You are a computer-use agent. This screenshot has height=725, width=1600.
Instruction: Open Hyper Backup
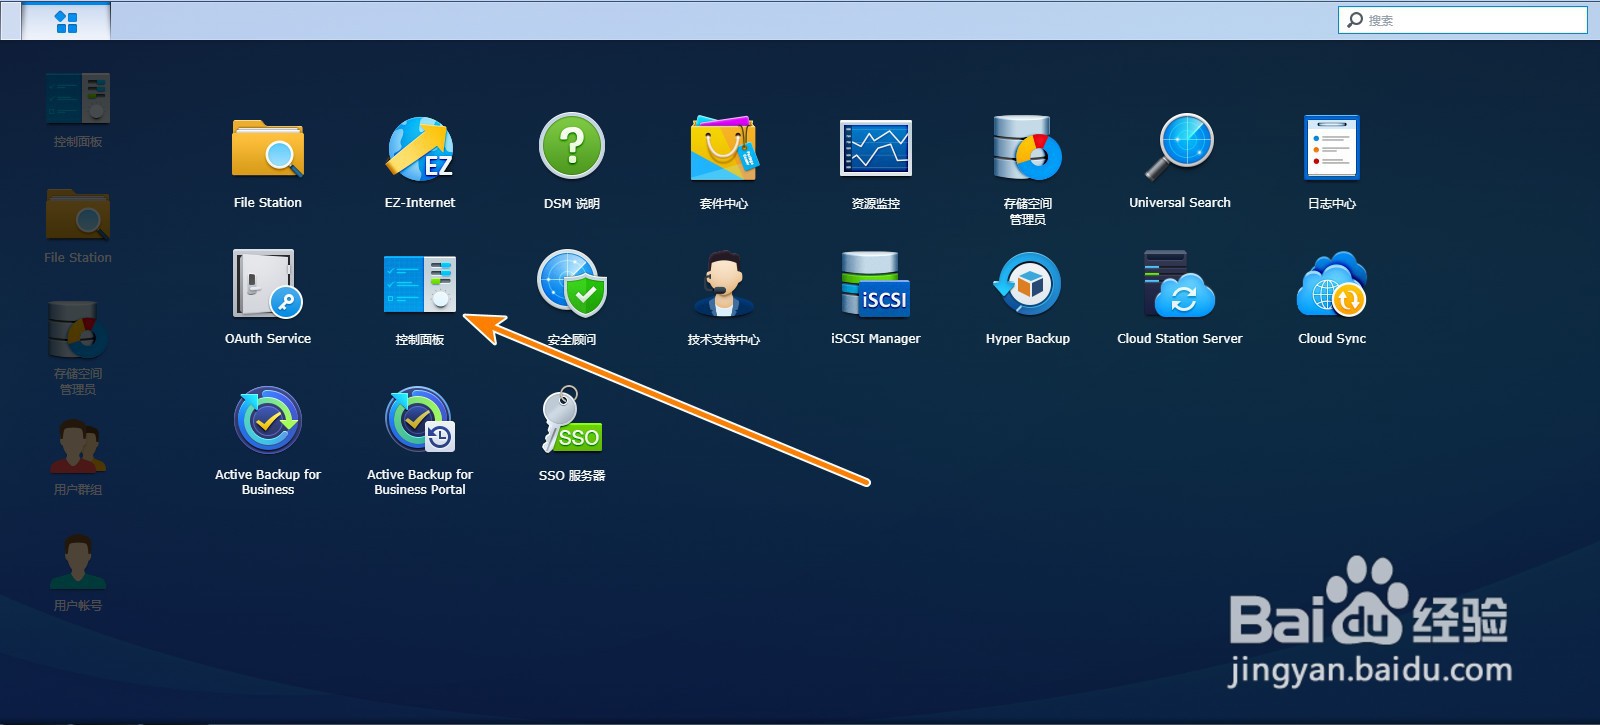1028,284
